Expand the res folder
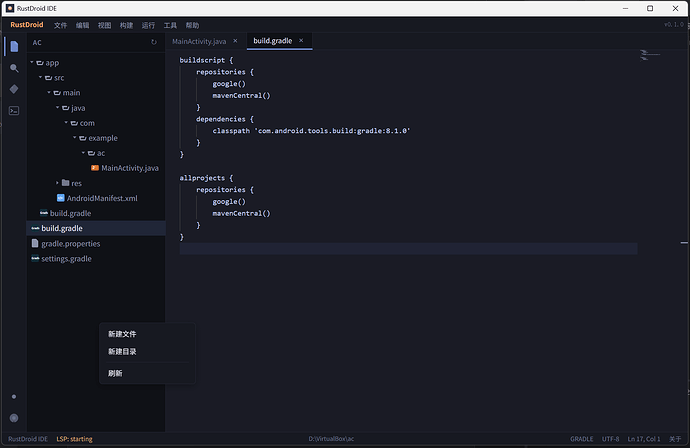690x448 pixels. [x=57, y=183]
